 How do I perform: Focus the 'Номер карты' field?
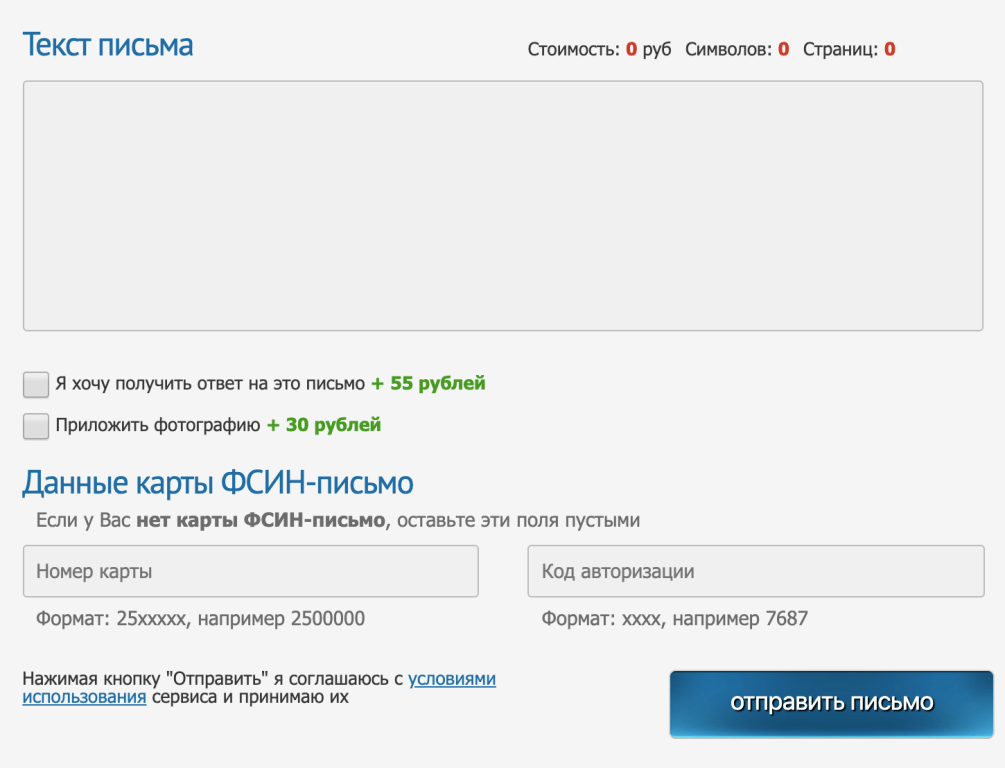[x=250, y=571]
